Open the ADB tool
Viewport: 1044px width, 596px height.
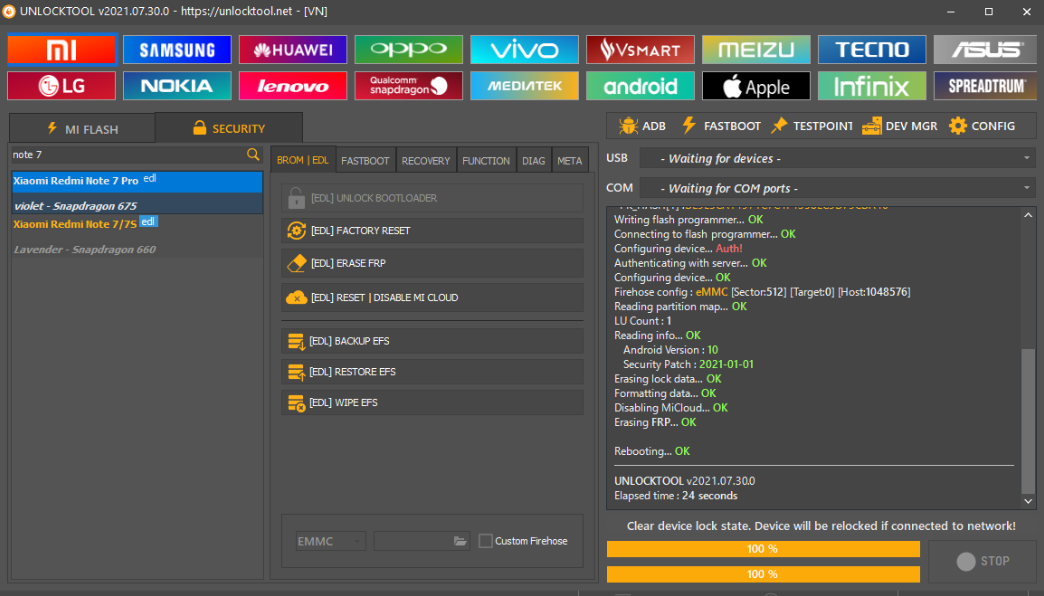[x=643, y=126]
